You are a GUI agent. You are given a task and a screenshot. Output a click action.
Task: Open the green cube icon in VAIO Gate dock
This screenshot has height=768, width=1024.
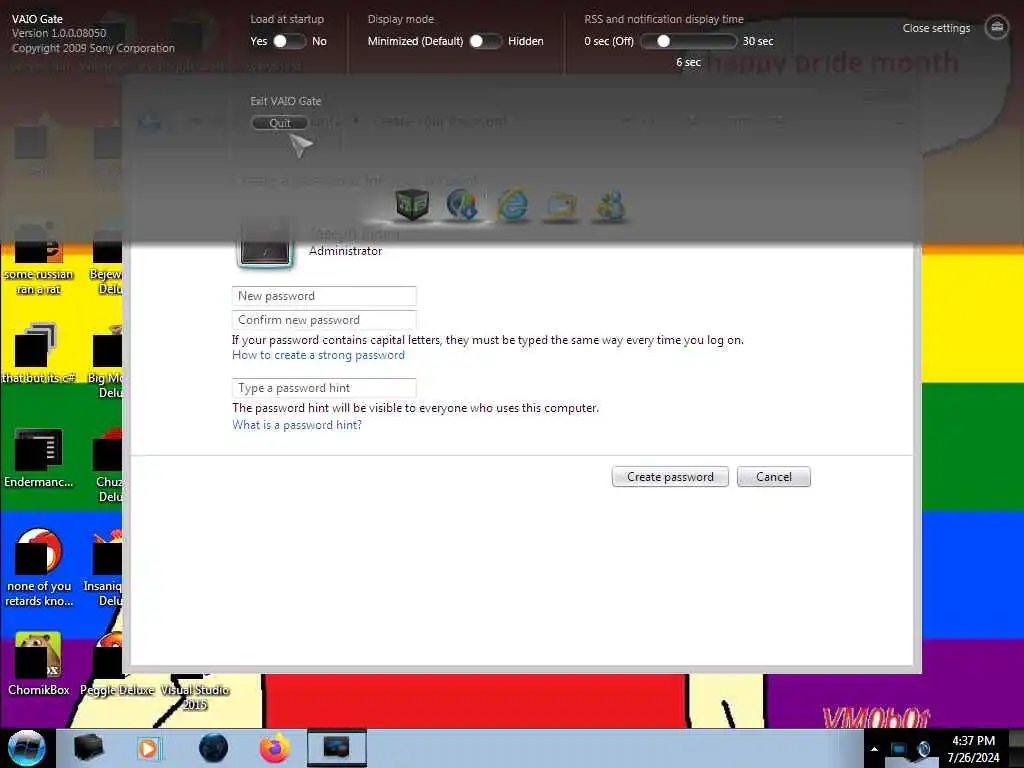pyautogui.click(x=412, y=204)
